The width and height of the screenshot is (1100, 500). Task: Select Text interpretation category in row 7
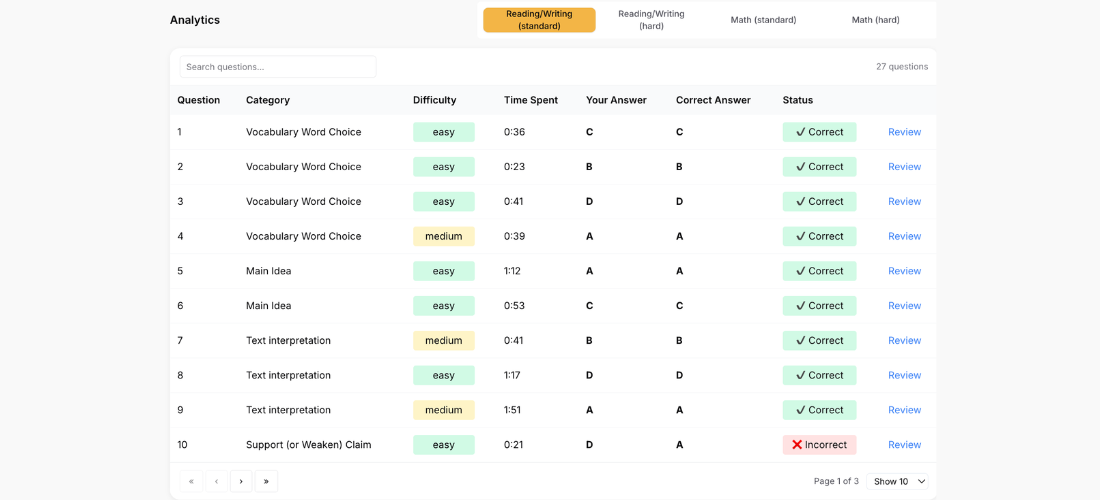coord(288,340)
